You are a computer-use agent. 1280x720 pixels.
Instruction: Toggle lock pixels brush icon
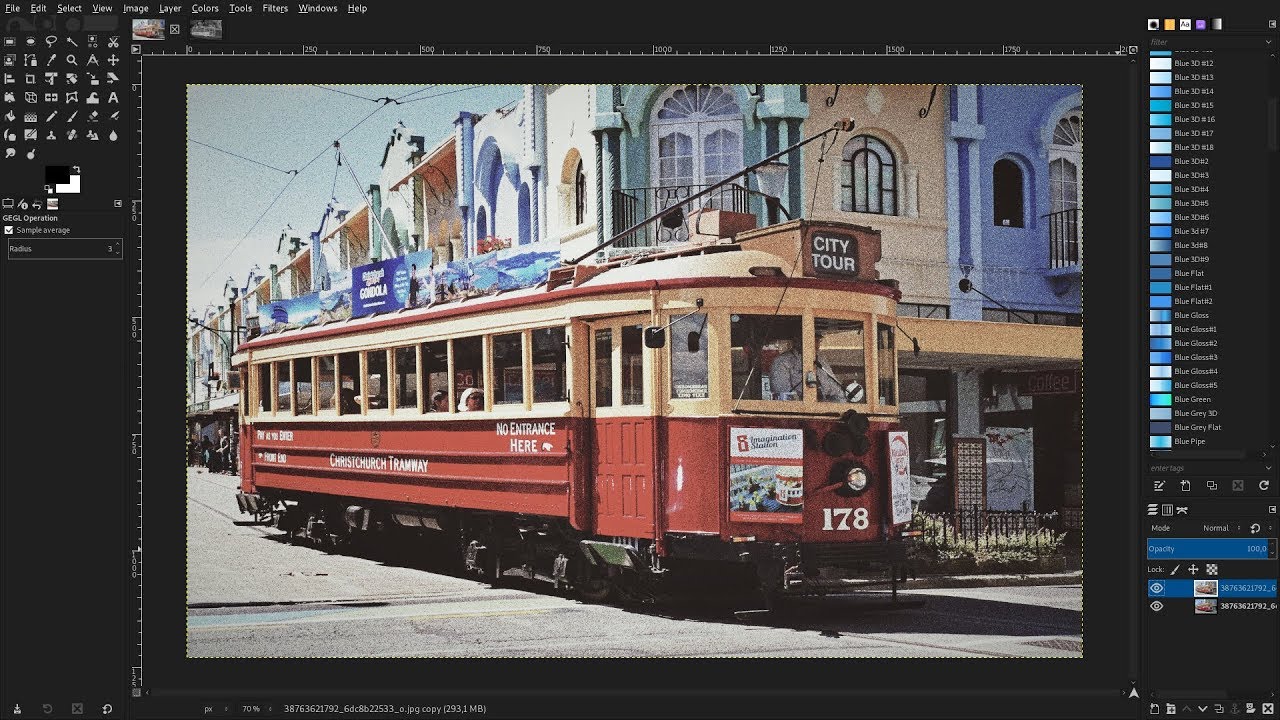pos(1175,569)
